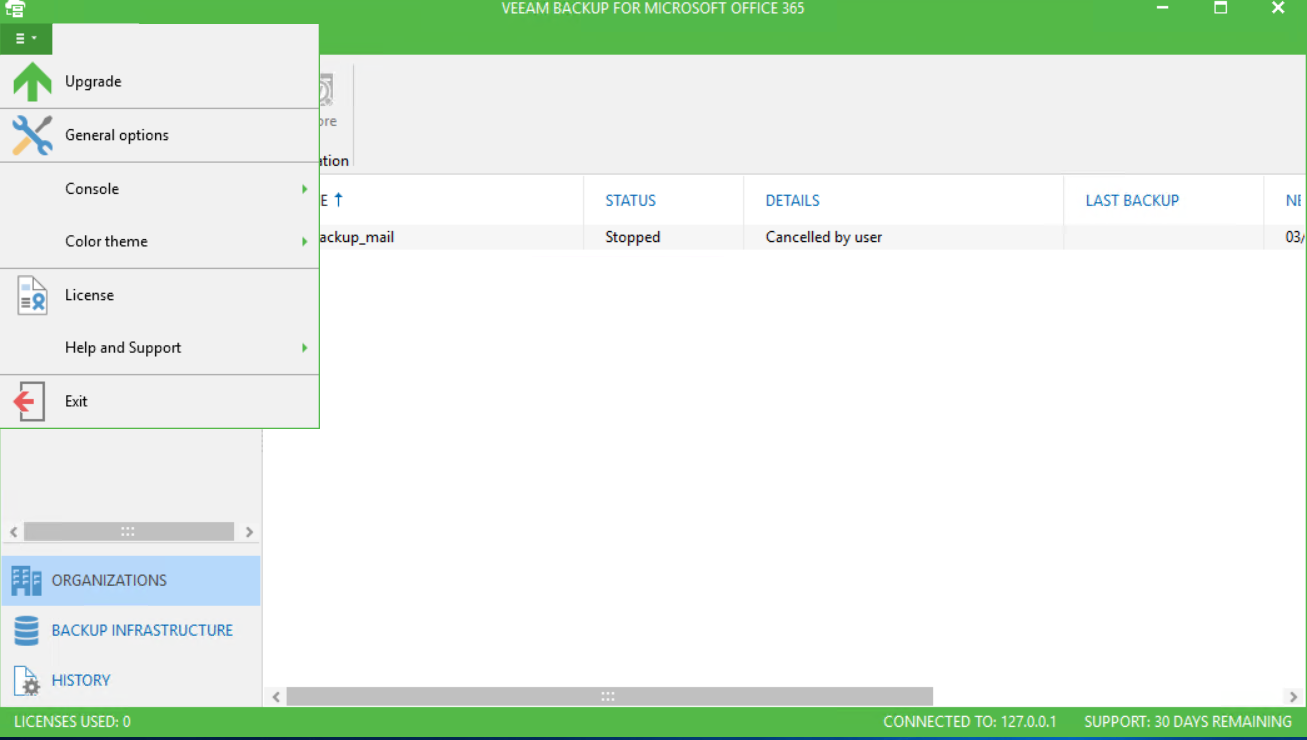The image size is (1307, 740).
Task: Sort by the LAST BACKUP column header
Action: [x=1132, y=201]
